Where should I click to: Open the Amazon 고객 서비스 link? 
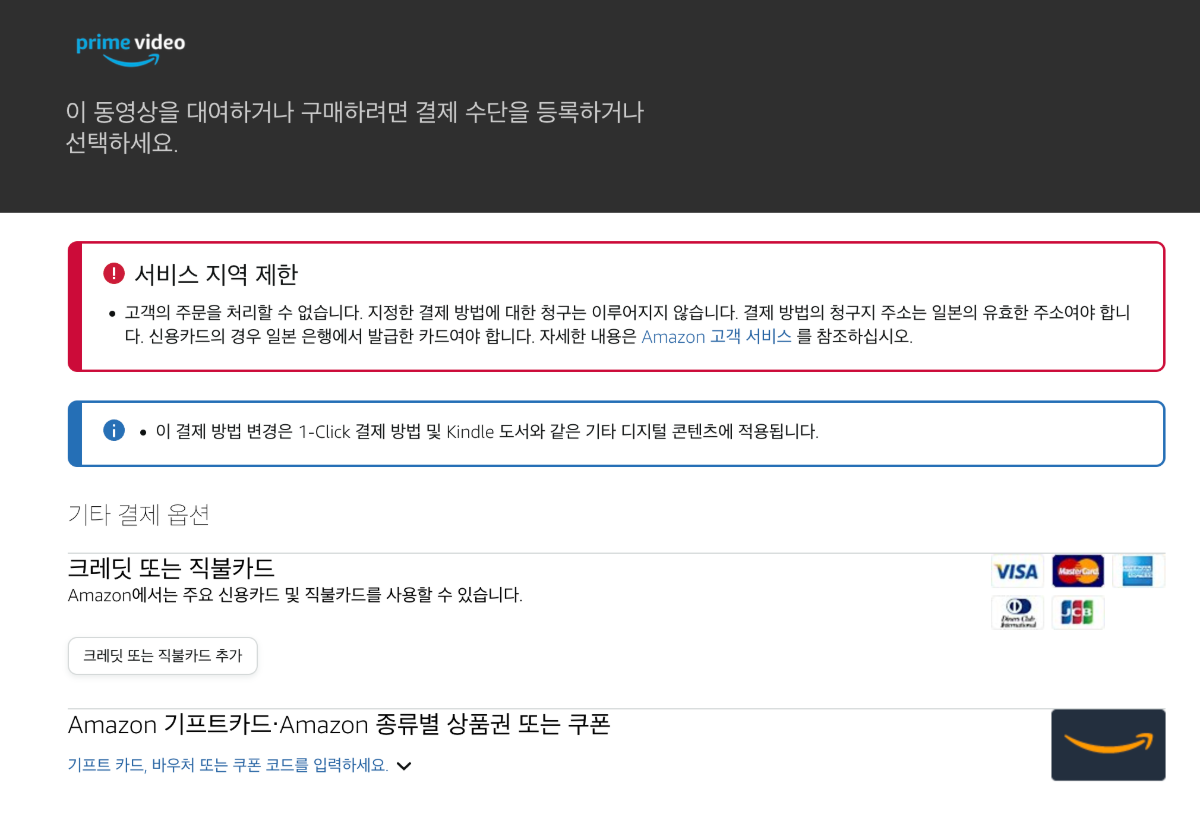pos(717,337)
